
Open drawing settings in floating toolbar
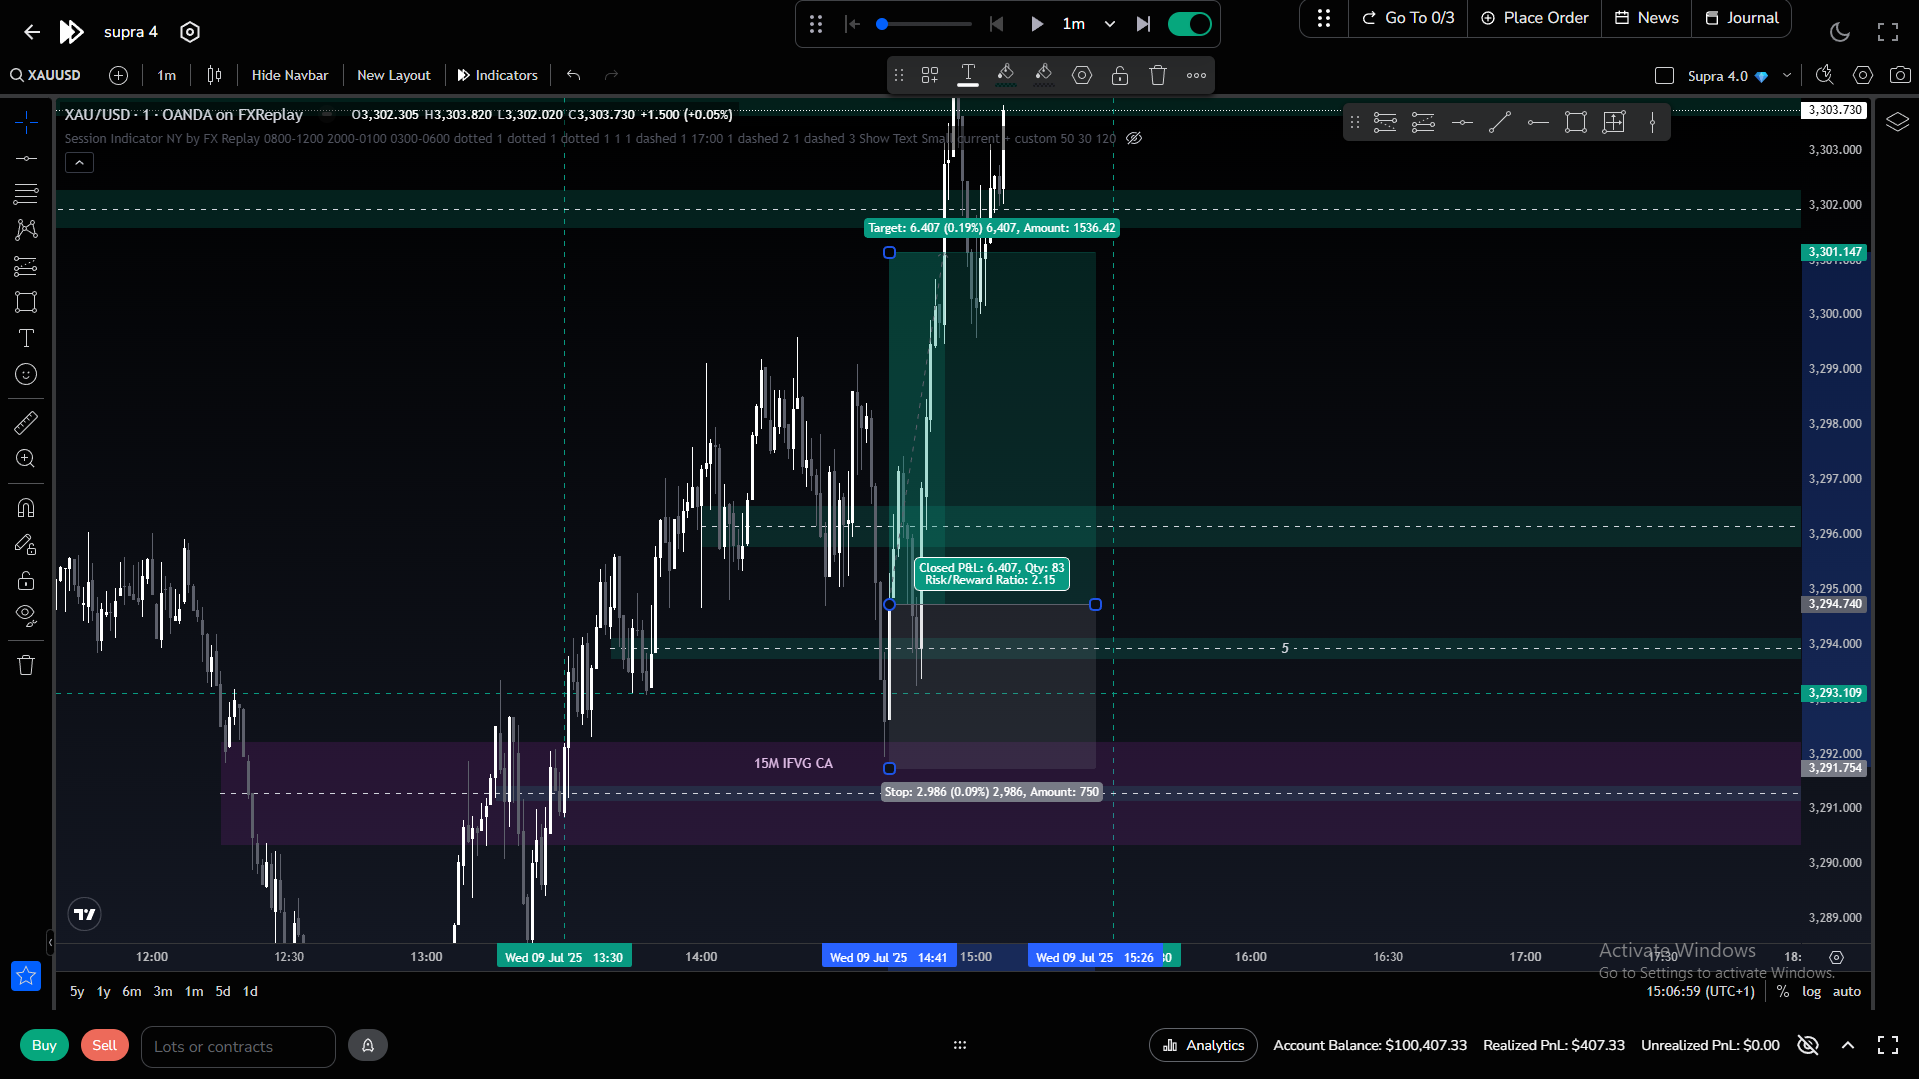click(x=1082, y=75)
